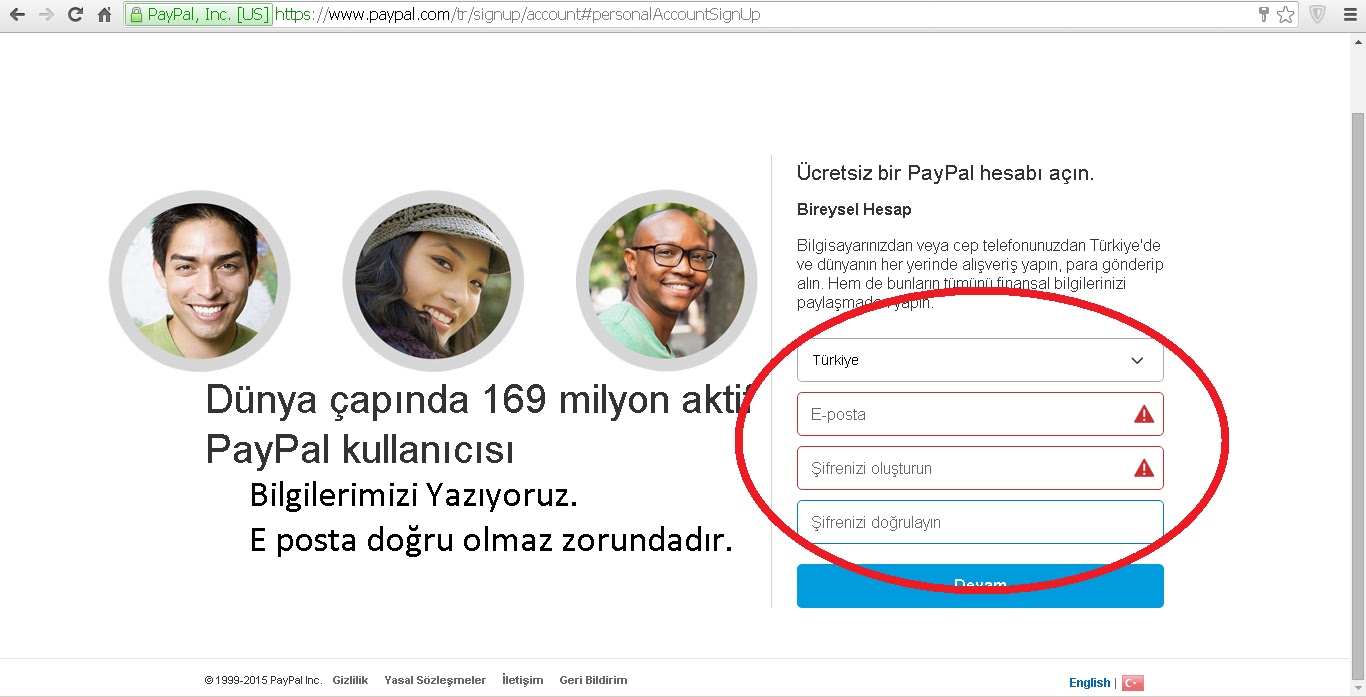The image size is (1366, 697).
Task: Click the warning icon in the E-posta field
Action: click(1144, 414)
